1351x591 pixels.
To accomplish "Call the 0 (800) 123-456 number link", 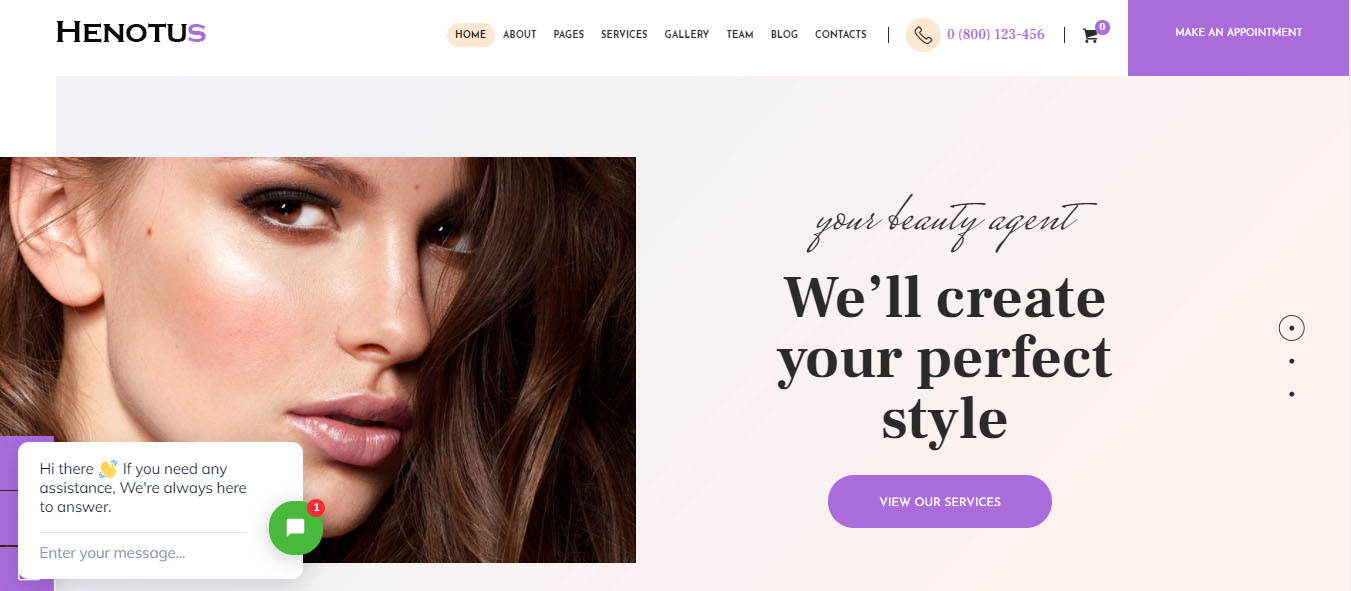I will (x=996, y=35).
